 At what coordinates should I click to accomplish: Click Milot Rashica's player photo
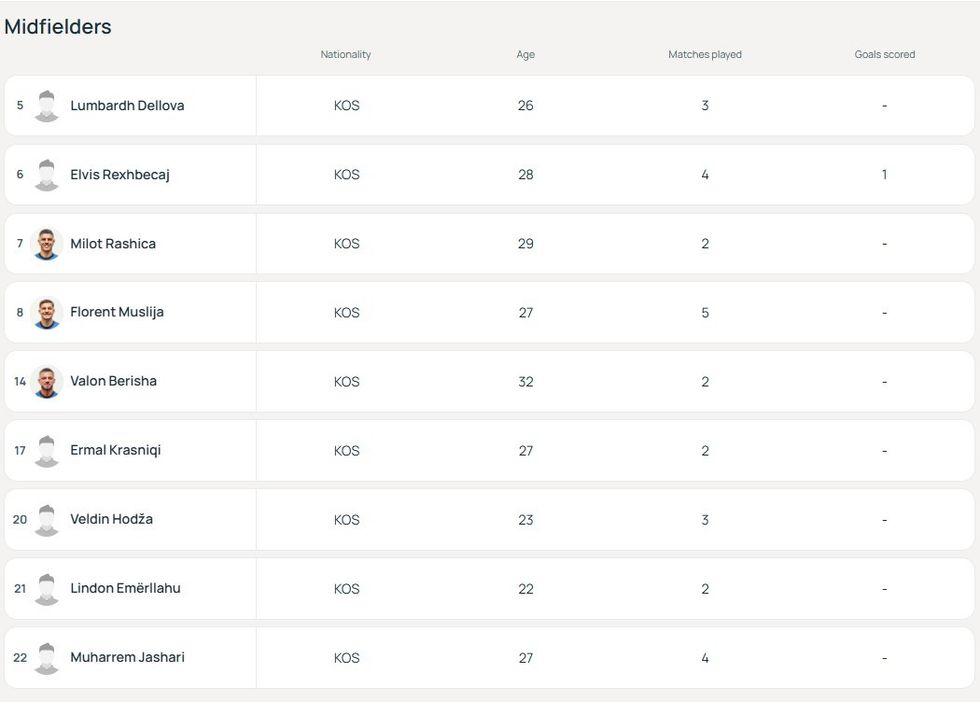46,244
